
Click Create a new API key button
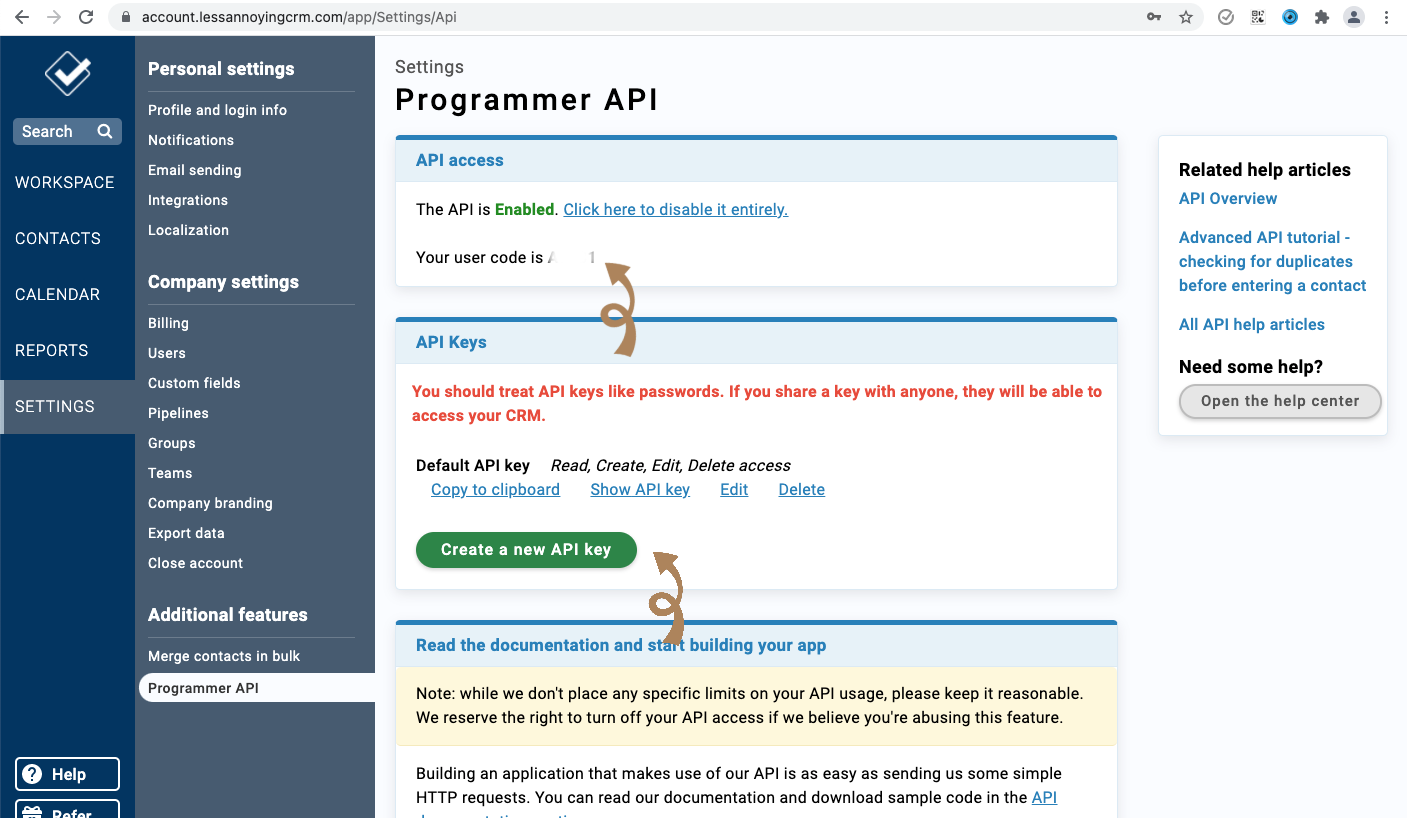tap(526, 550)
